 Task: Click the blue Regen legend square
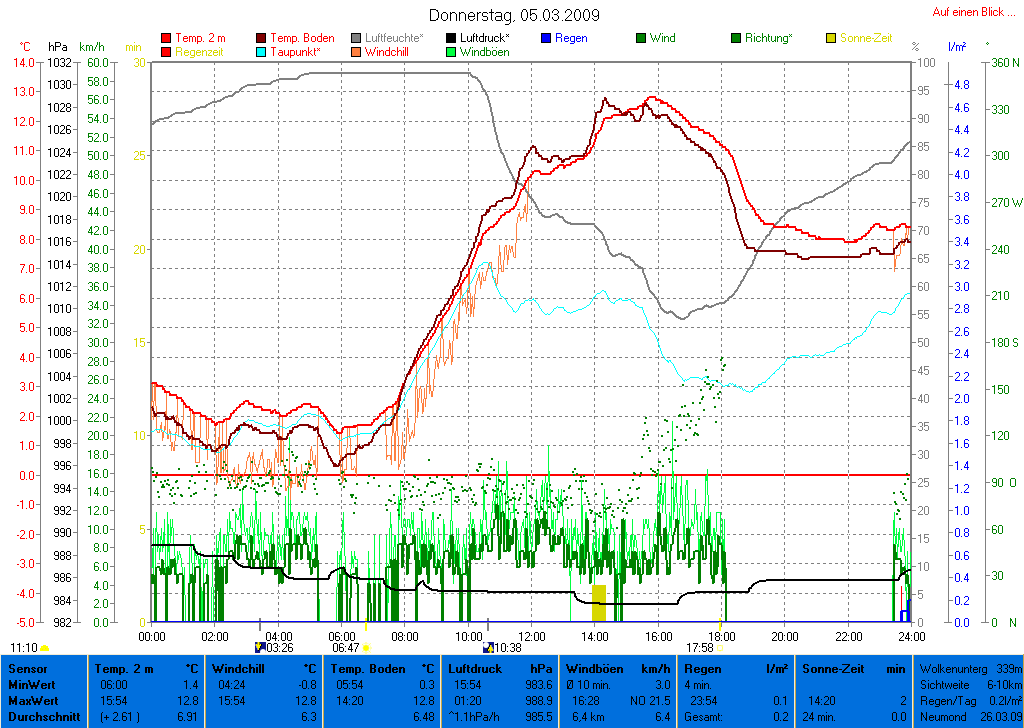[546, 38]
